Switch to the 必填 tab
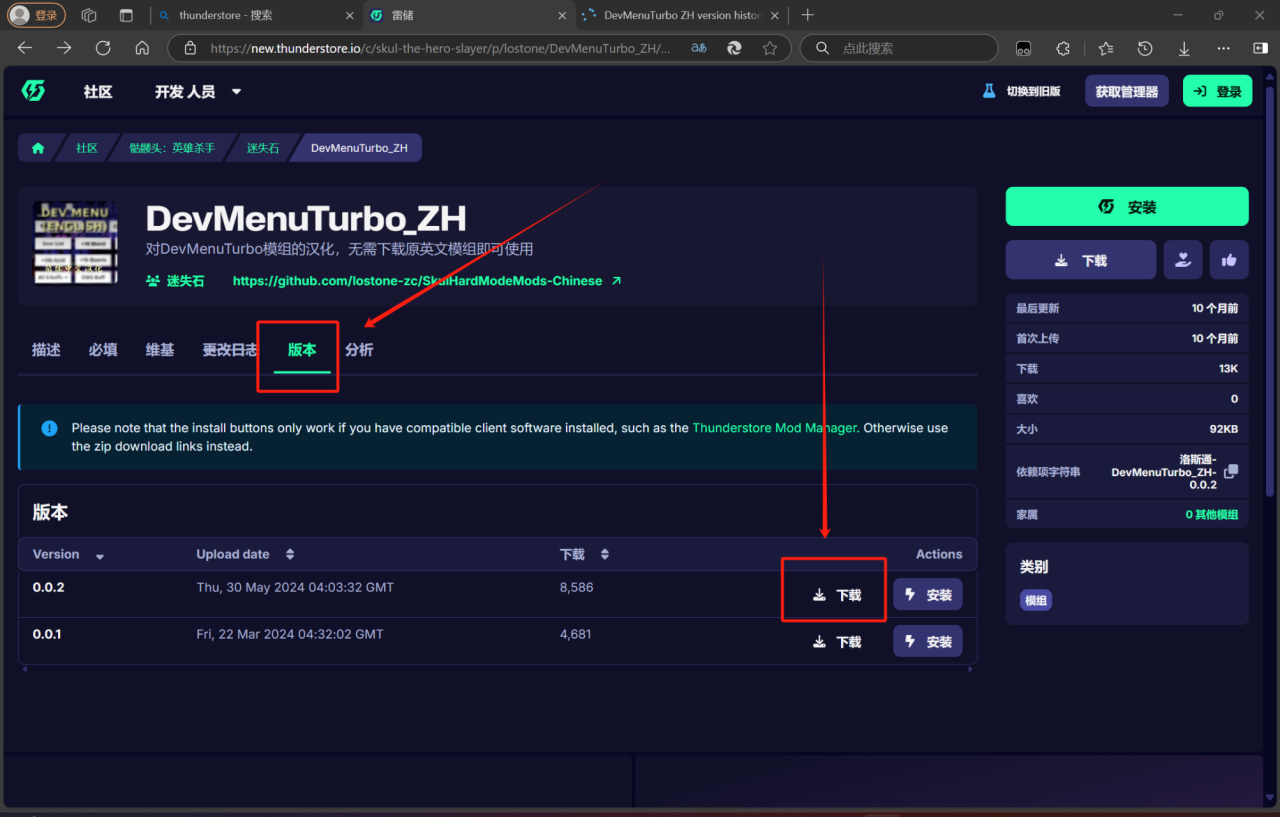 tap(103, 349)
